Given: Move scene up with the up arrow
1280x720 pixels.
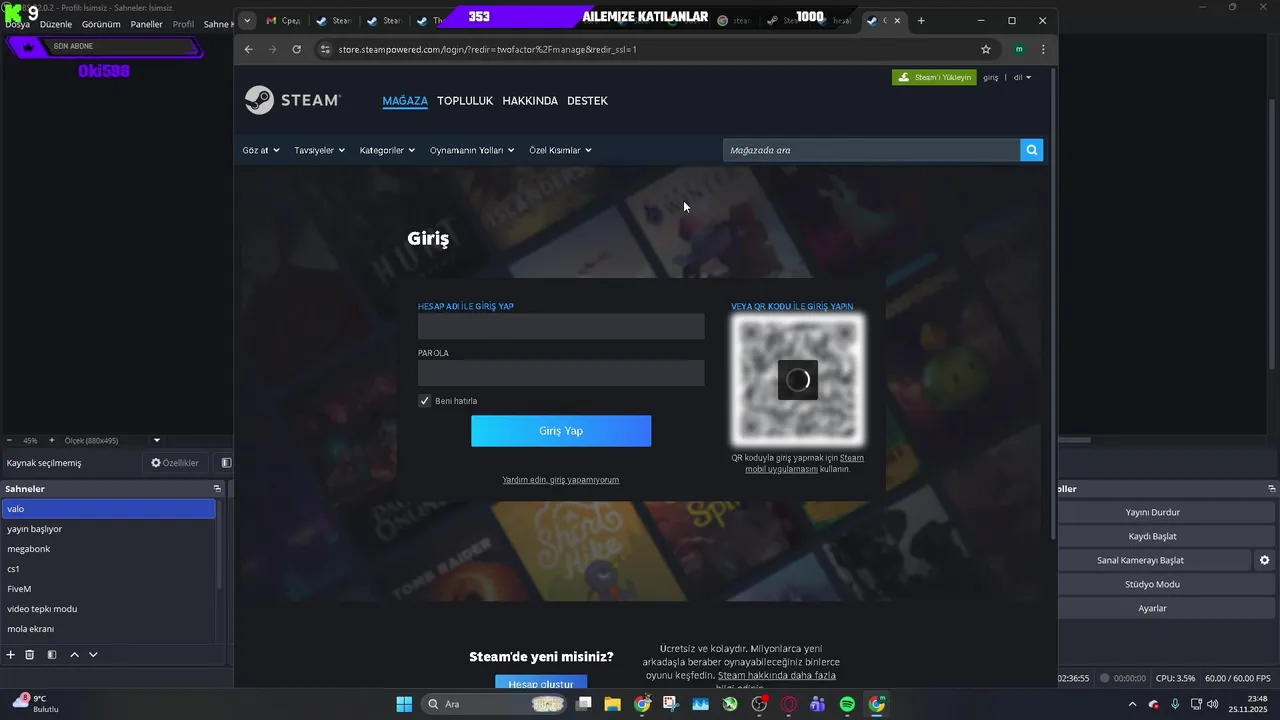Looking at the screenshot, I should 74,654.
